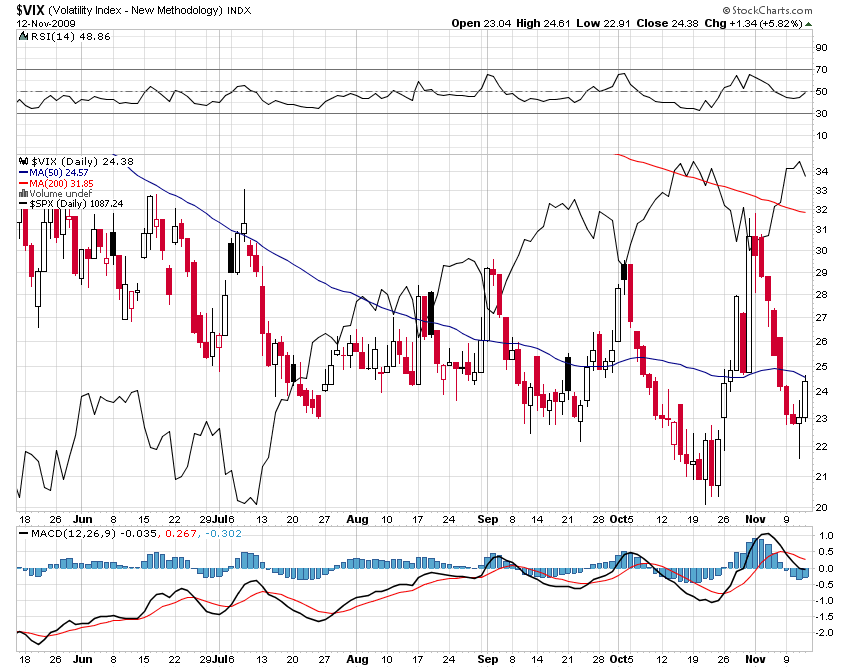Click the 70 overbought level on RSI axis
This screenshot has width=850, height=668.
pyautogui.click(x=821, y=70)
